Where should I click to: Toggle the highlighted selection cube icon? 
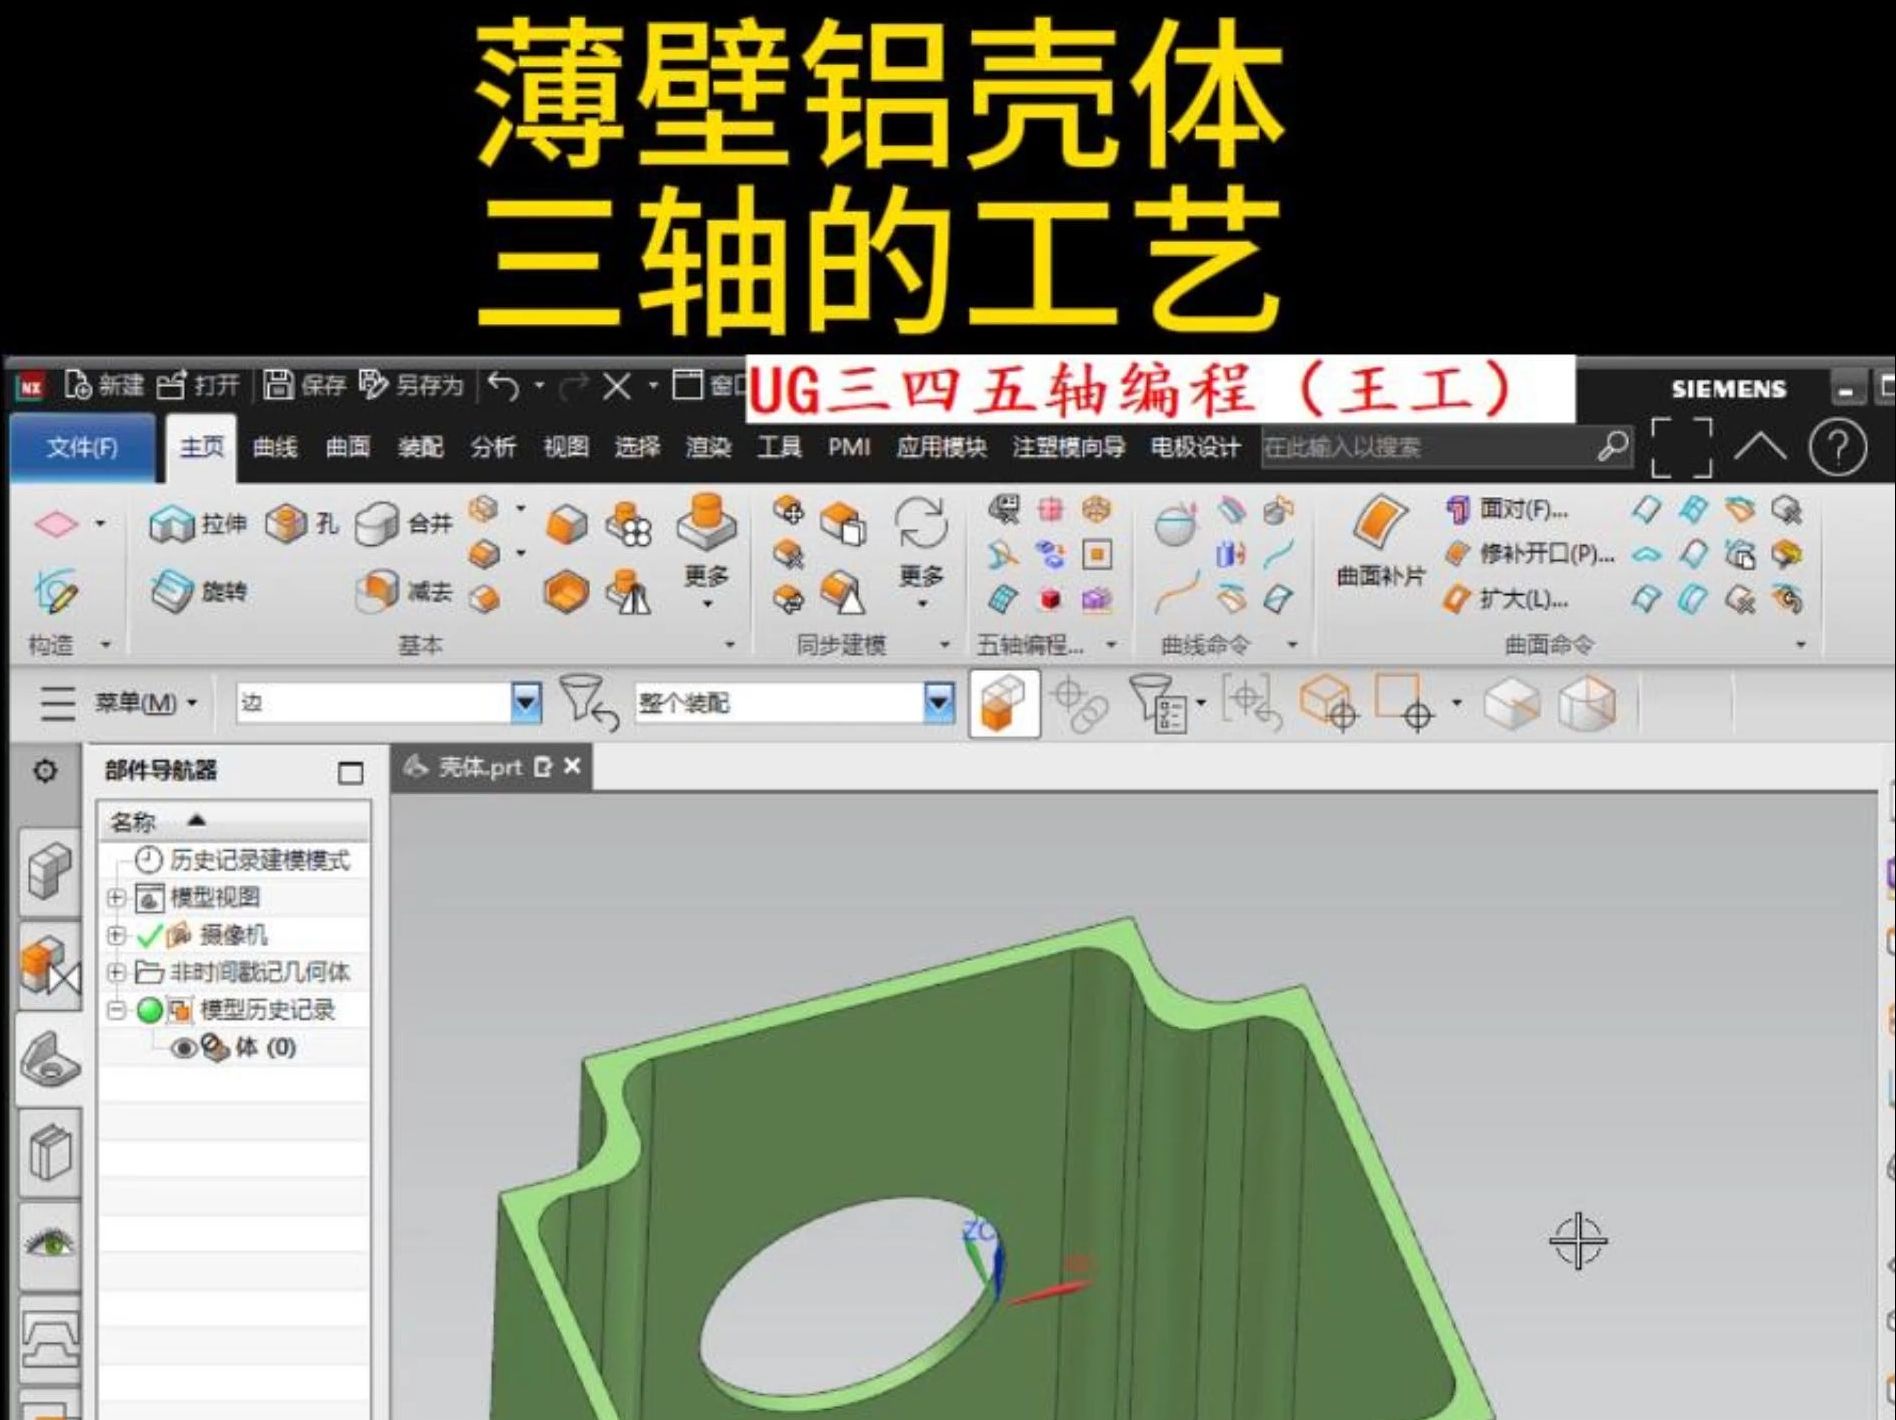[1004, 703]
